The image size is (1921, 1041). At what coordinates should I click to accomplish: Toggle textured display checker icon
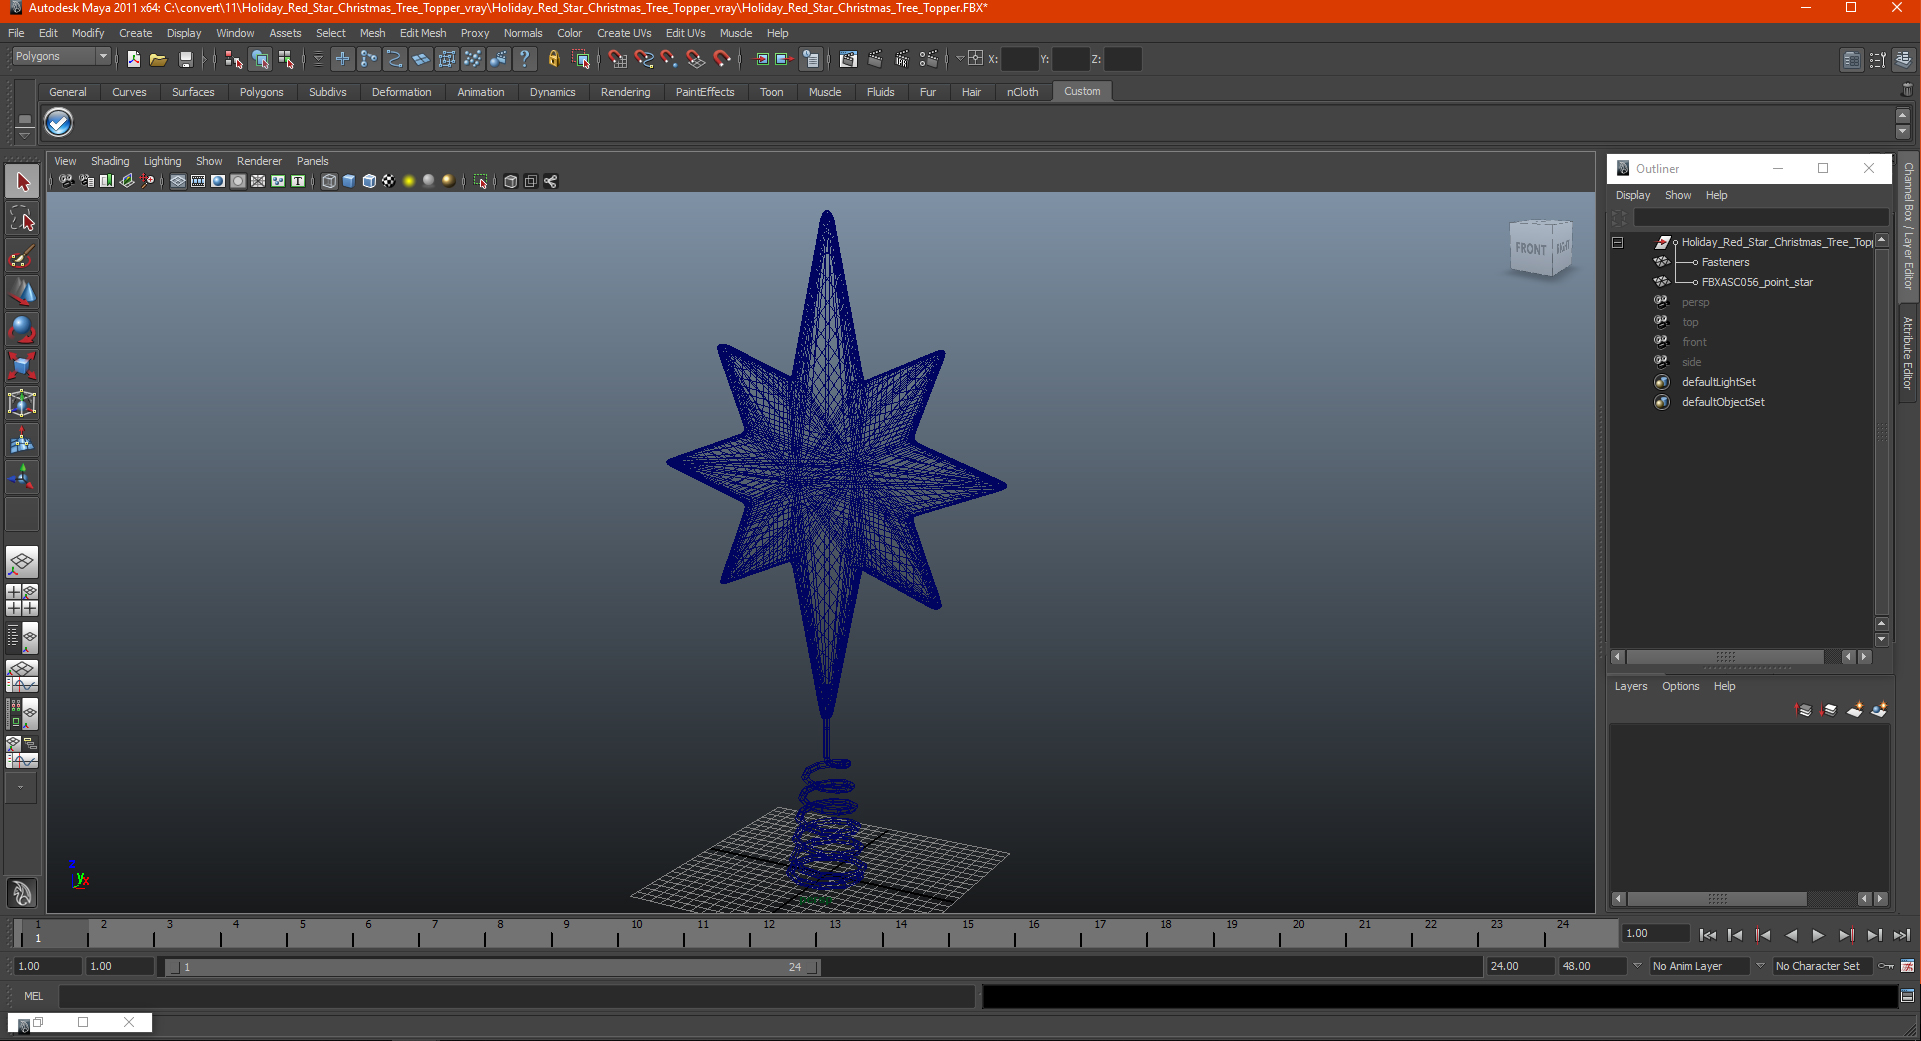click(389, 181)
